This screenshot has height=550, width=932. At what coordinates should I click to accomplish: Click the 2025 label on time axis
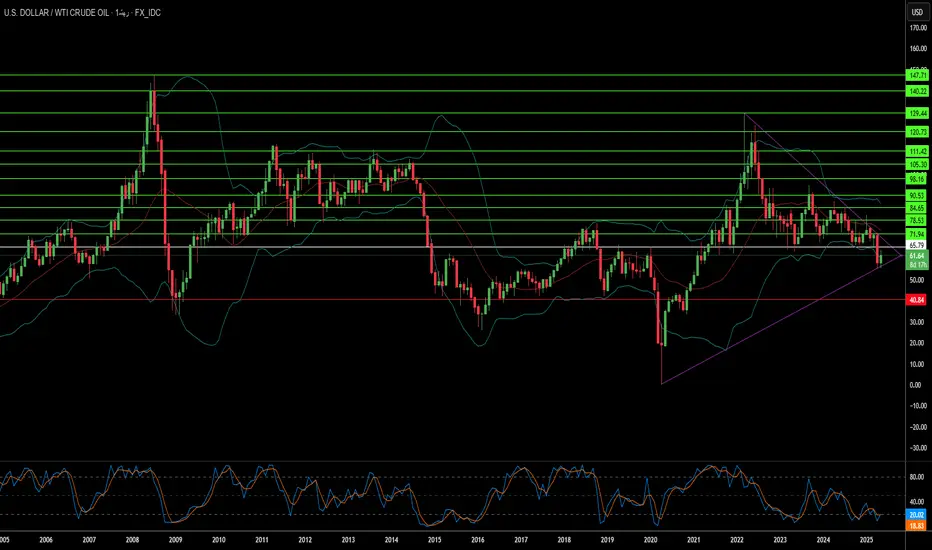866,540
